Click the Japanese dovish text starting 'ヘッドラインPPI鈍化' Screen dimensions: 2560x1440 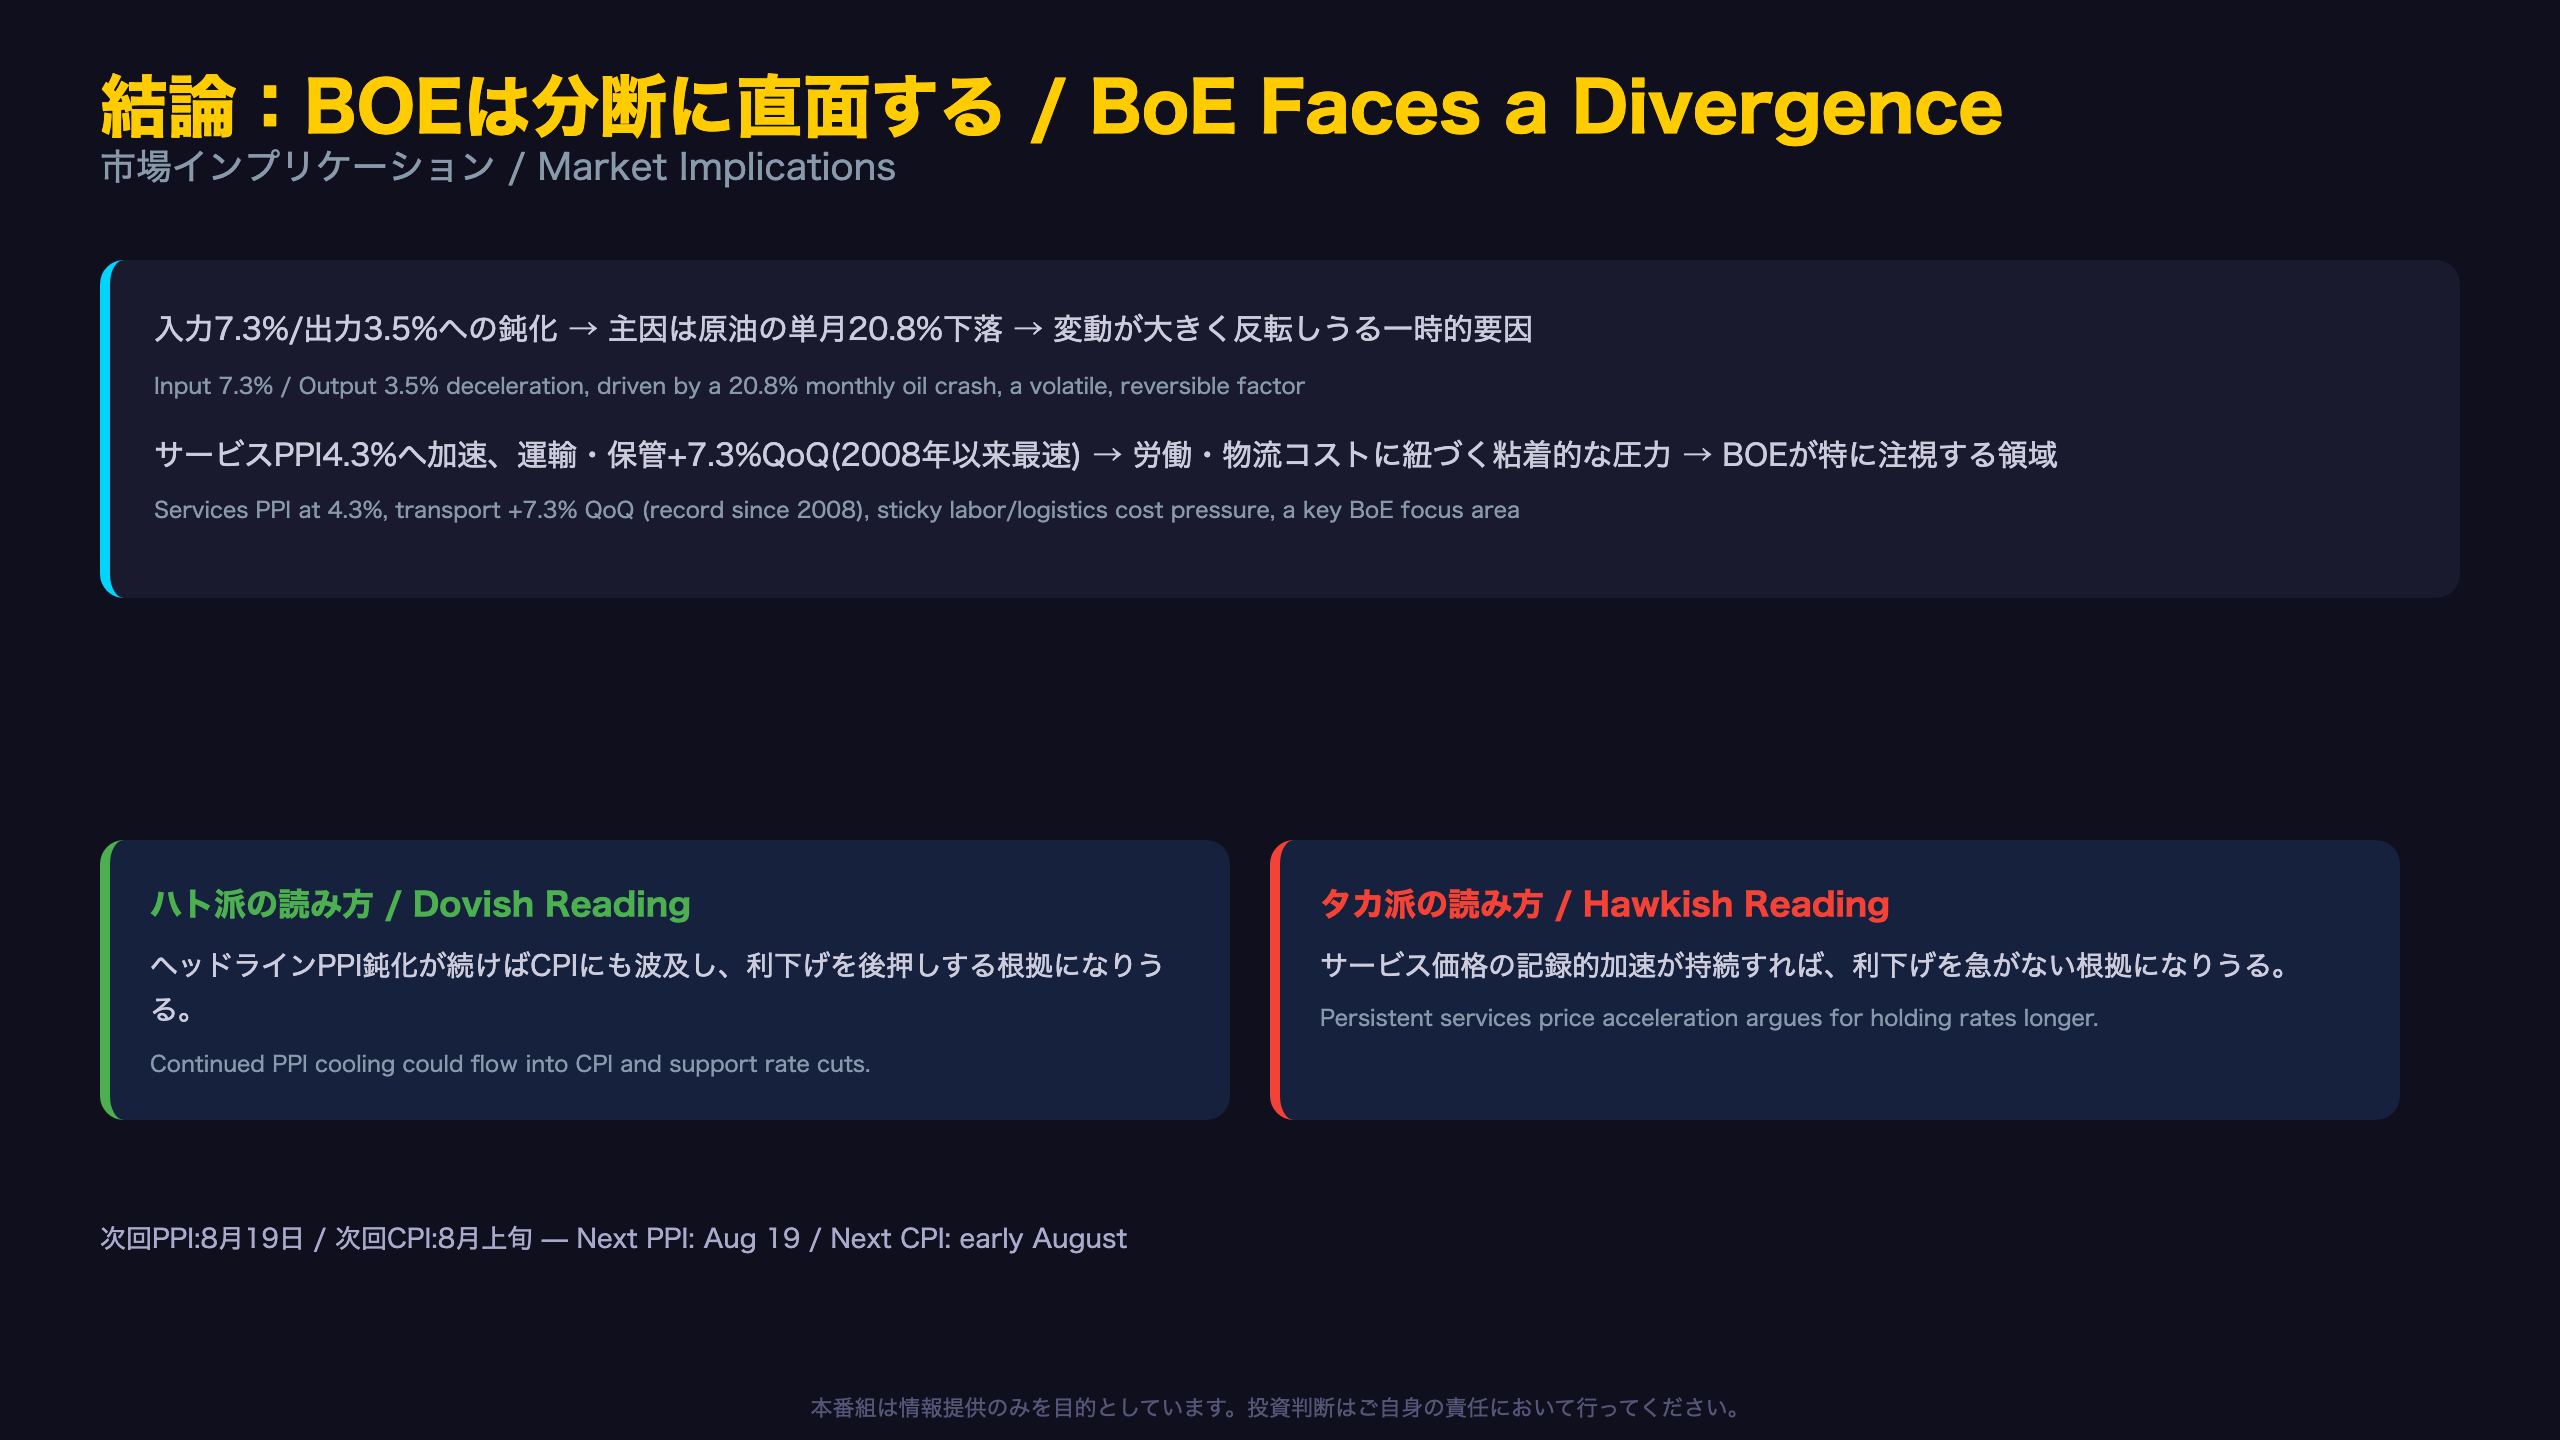pyautogui.click(x=658, y=986)
